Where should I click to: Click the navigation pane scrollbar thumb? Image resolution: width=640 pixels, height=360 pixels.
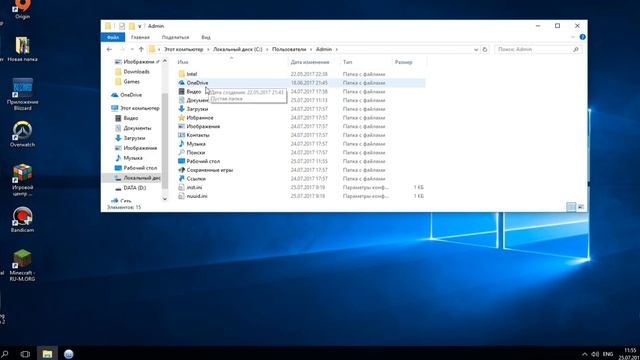tap(165, 141)
